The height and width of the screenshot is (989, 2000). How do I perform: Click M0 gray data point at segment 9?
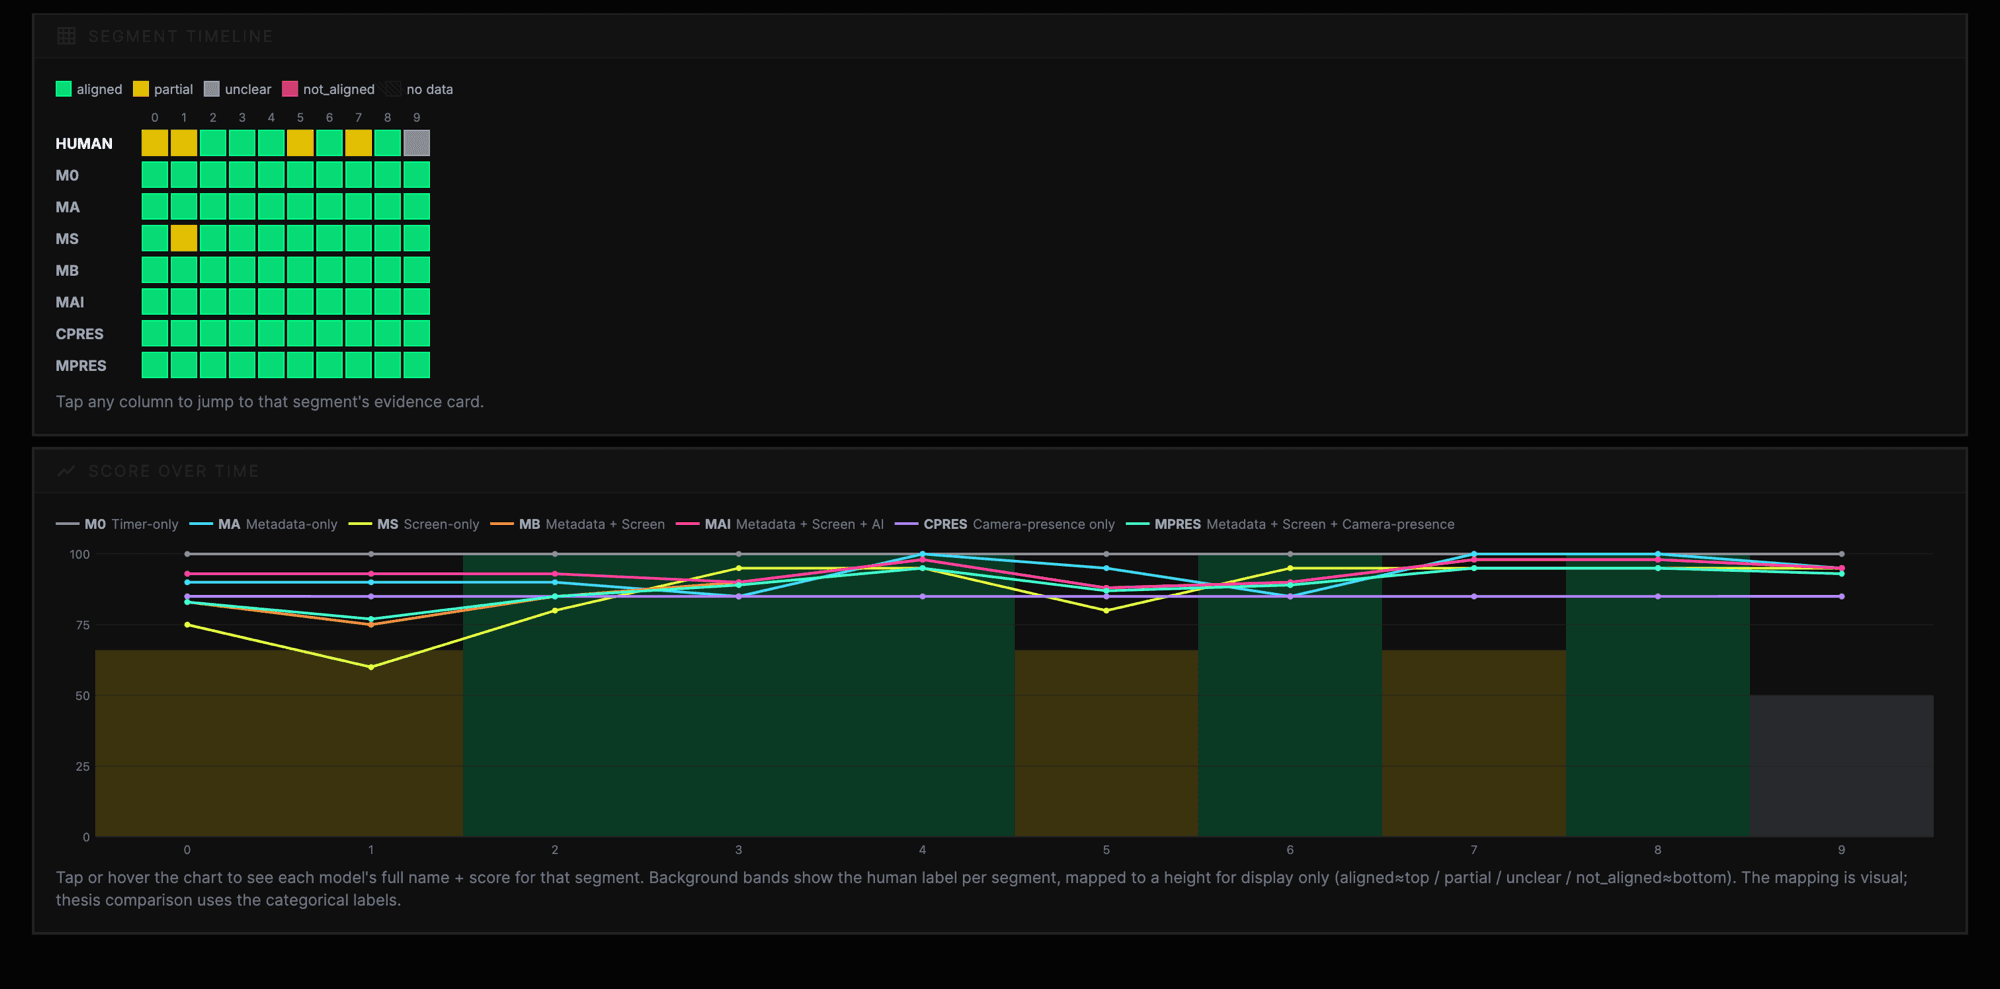1842,554
